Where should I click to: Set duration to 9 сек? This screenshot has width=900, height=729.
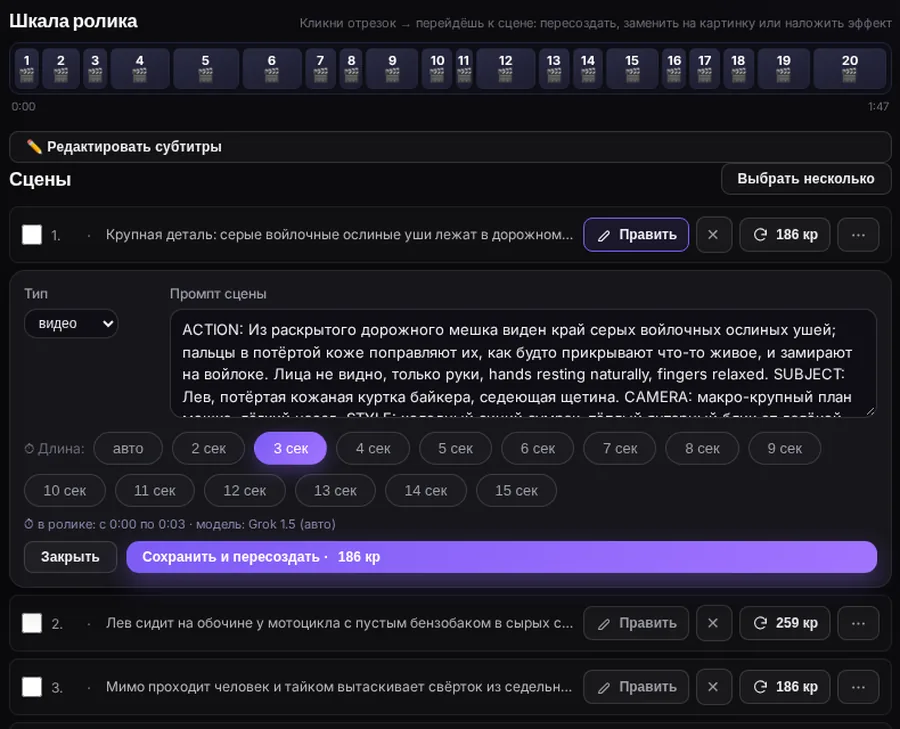click(x=785, y=448)
